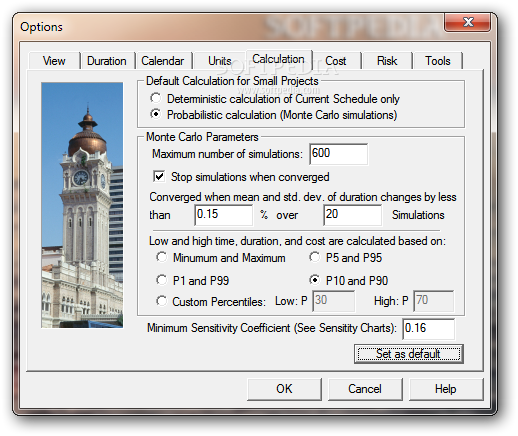Close the Options dialog with X

tap(468, 22)
